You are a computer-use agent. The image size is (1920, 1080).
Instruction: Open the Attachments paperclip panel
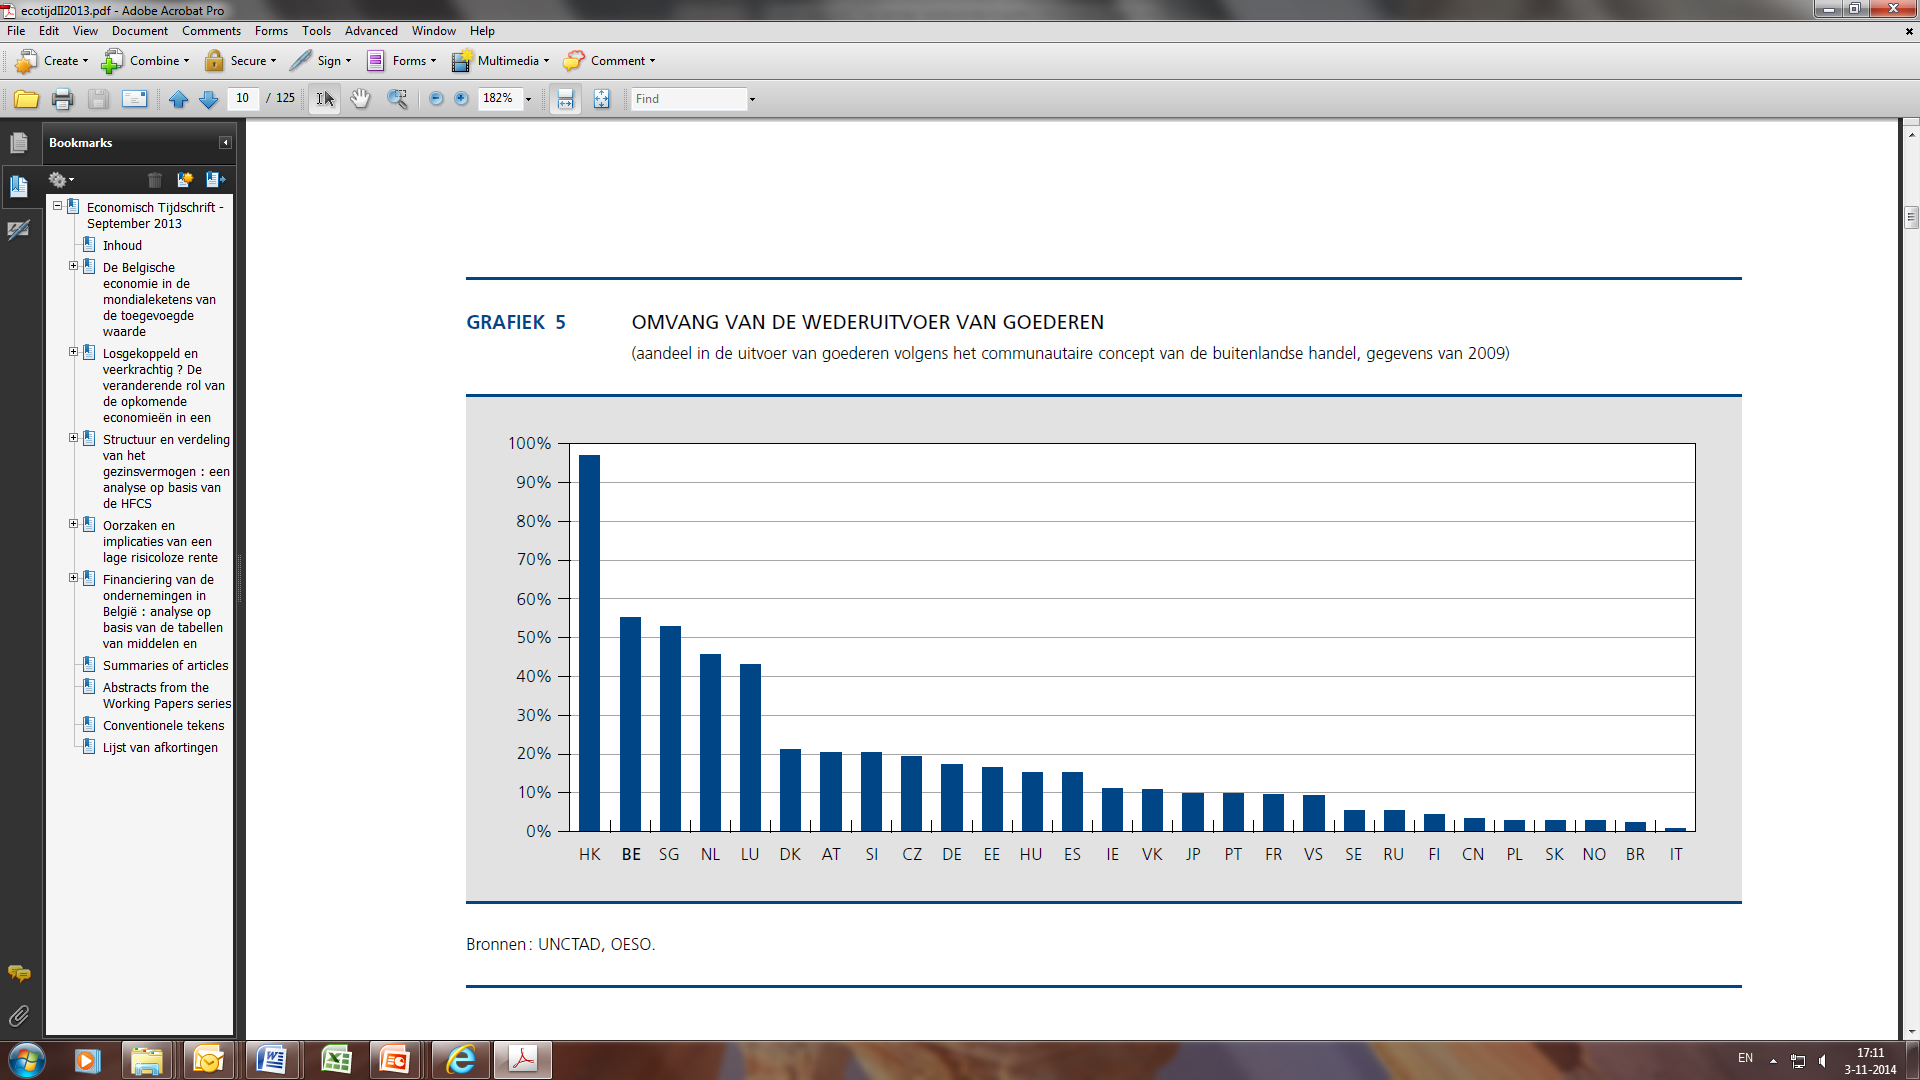pos(18,1016)
